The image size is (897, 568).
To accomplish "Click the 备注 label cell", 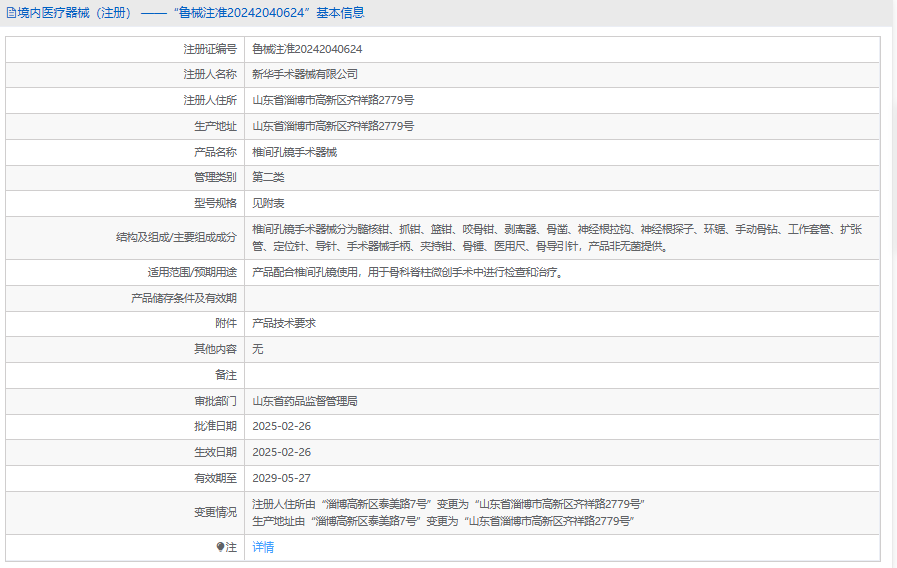I will pos(125,375).
